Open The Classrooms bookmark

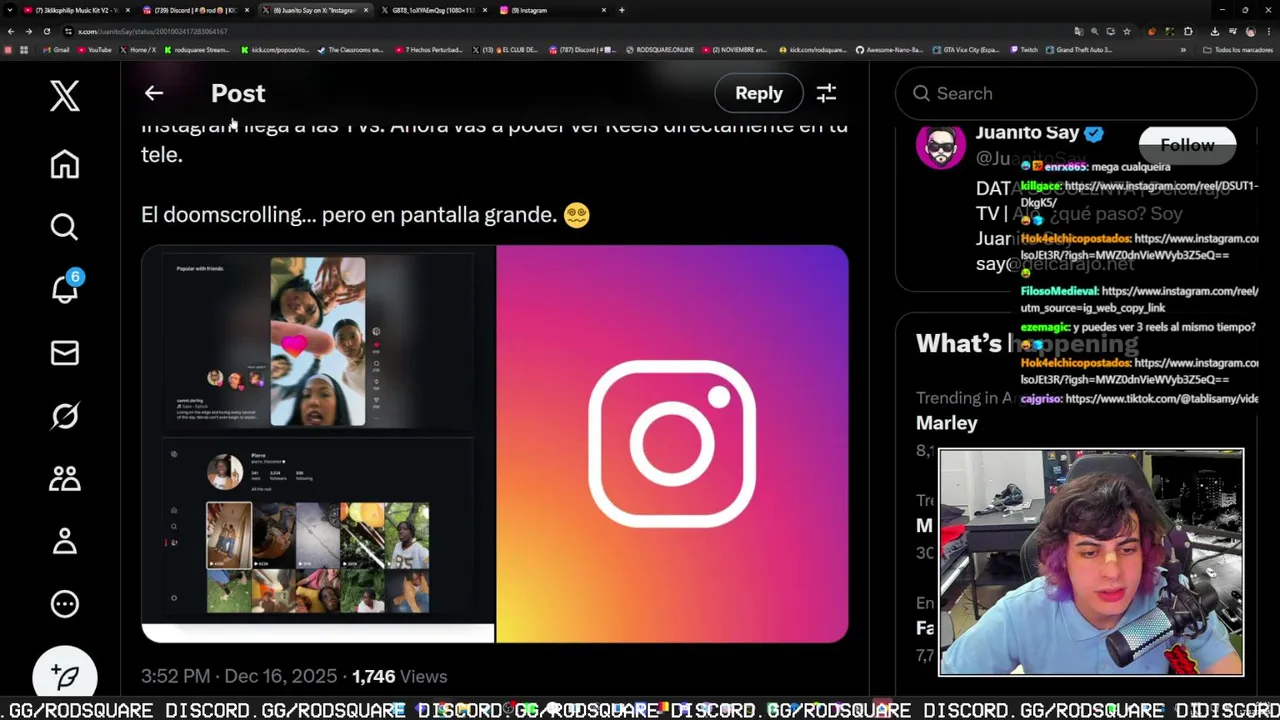pos(349,49)
